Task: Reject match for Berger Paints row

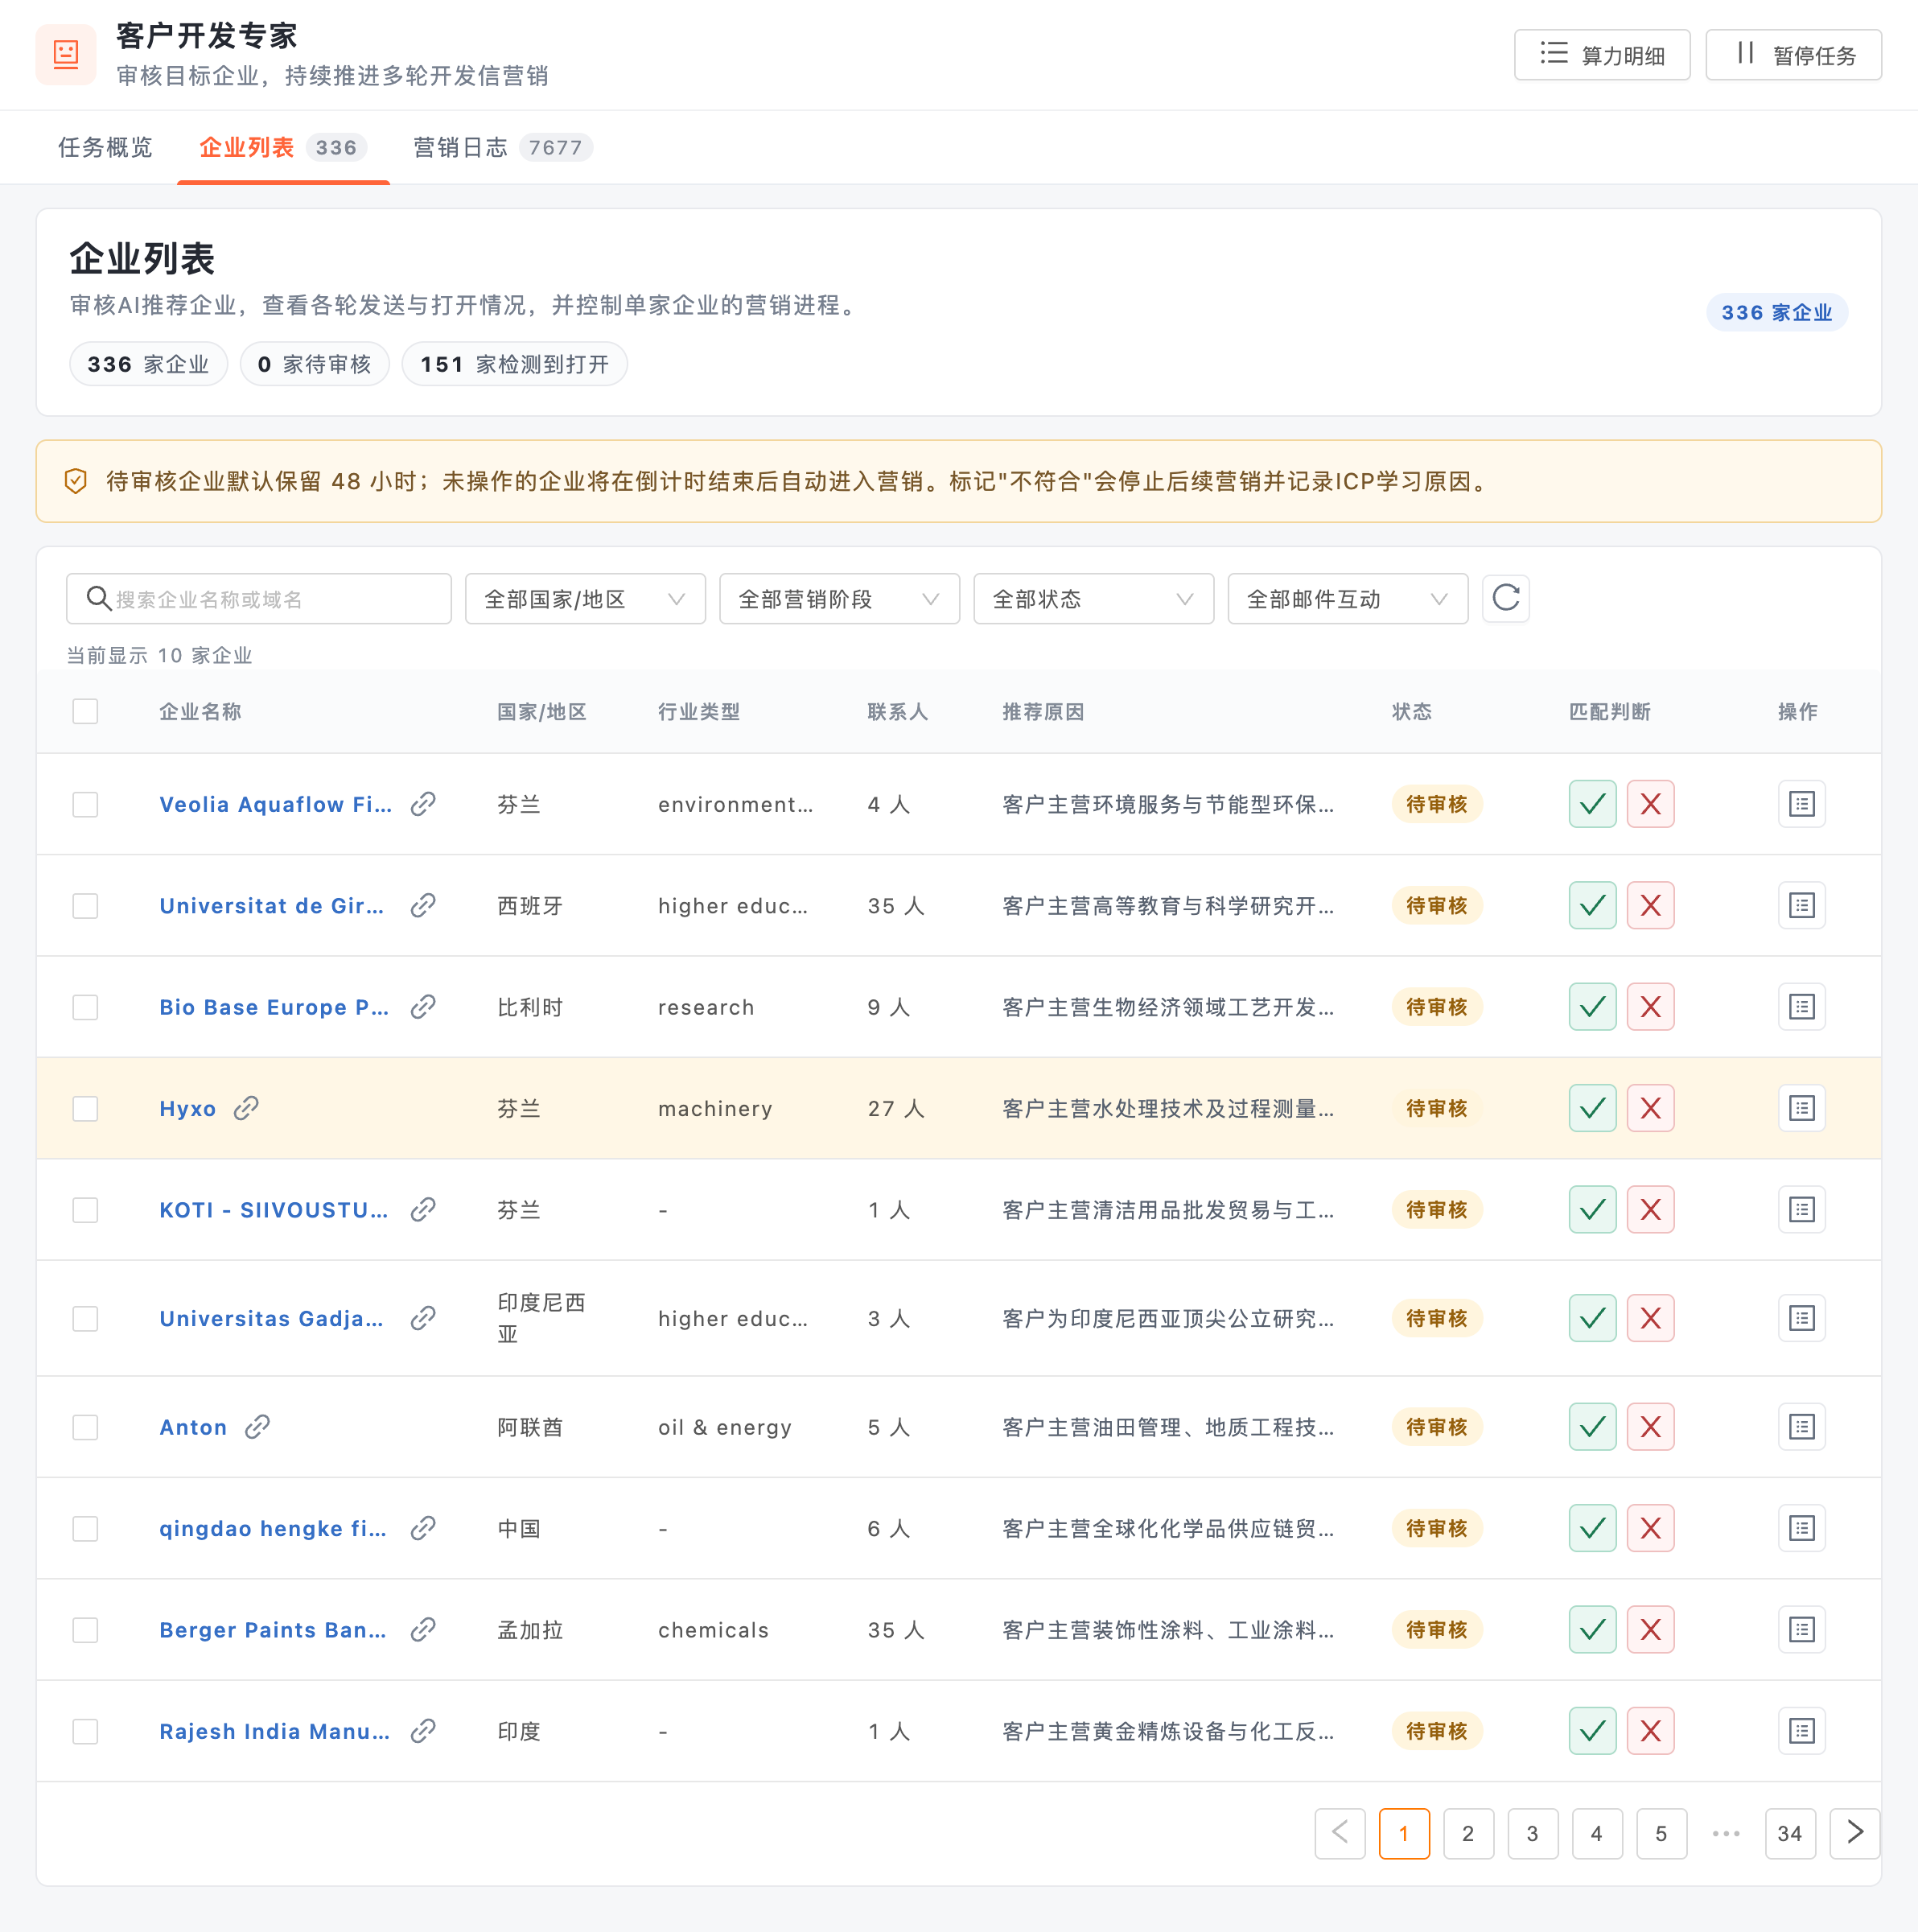Action: coord(1650,1630)
